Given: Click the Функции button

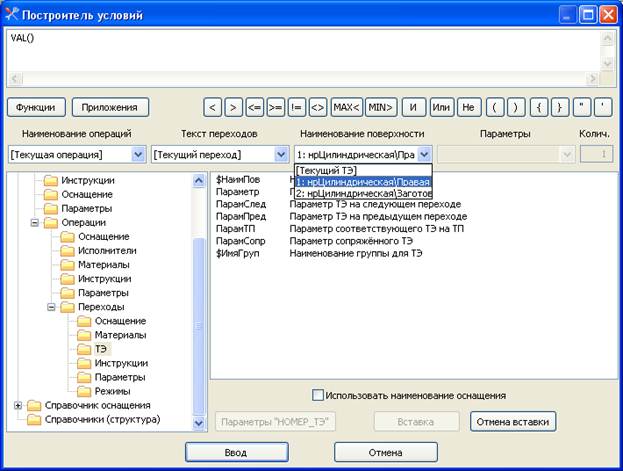Looking at the screenshot, I should tap(36, 107).
